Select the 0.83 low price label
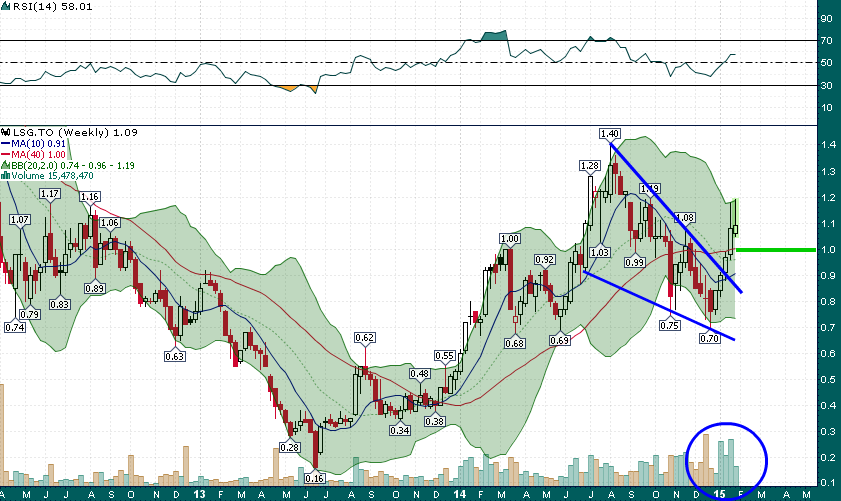Viewport: 841px width, 501px height. pyautogui.click(x=60, y=305)
